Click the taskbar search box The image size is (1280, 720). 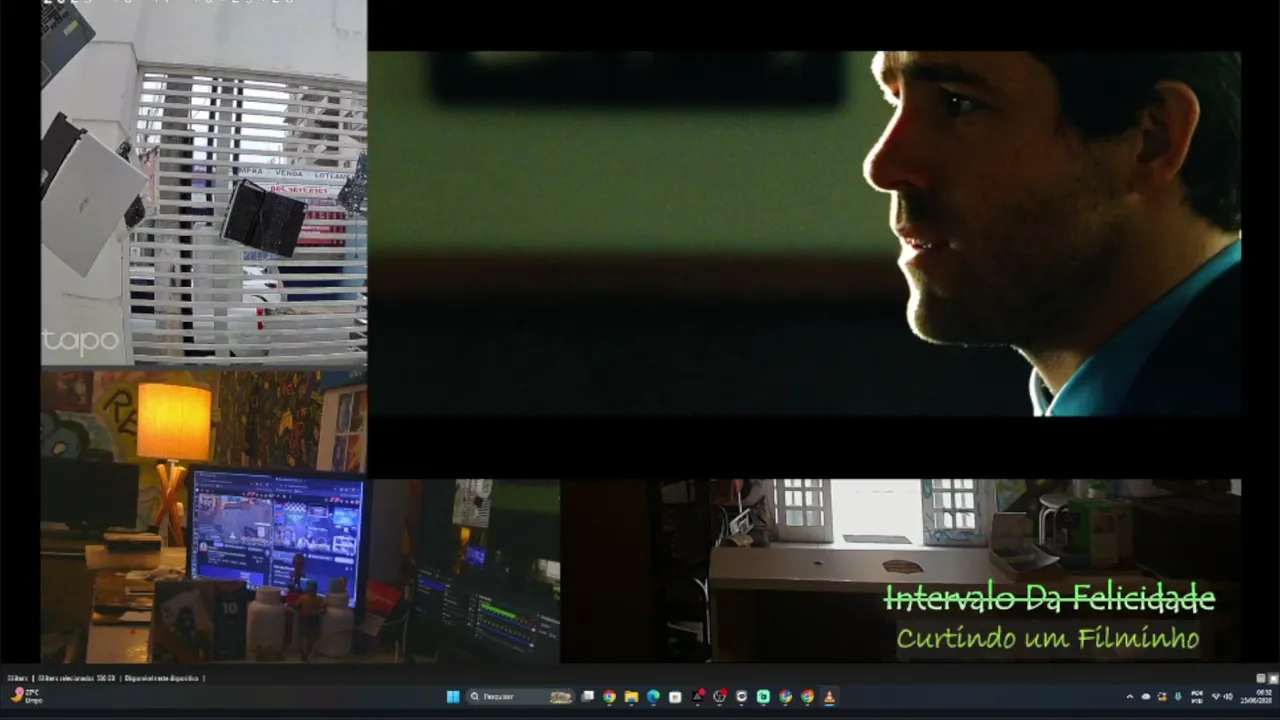point(521,697)
